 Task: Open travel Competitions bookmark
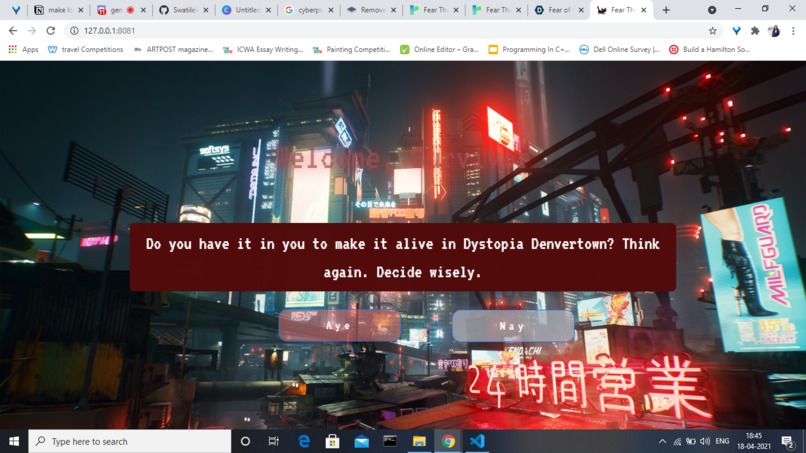tap(85, 49)
